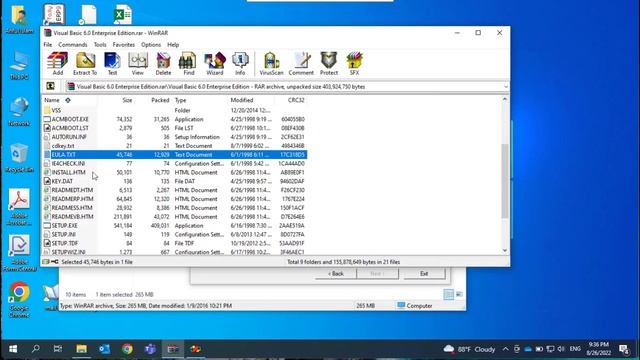This screenshot has width=640, height=360.
Task: Click the Extract To toolbar icon
Action: click(85, 64)
